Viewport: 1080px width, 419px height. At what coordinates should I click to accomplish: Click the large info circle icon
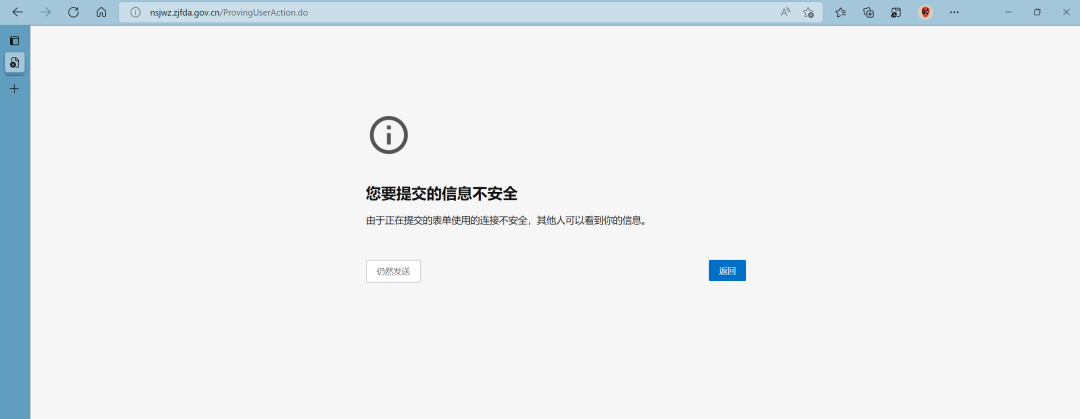coord(389,134)
